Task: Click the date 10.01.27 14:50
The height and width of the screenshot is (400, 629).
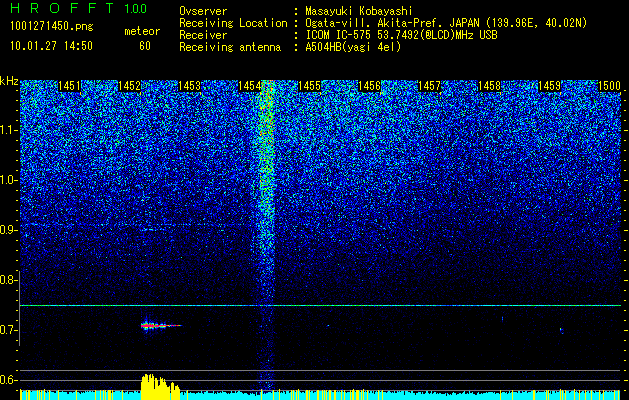Action: pos(51,46)
